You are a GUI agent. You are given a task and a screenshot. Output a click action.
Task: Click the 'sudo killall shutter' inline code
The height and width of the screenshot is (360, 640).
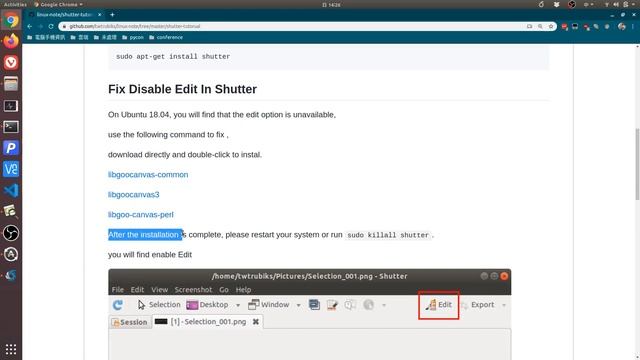point(388,235)
